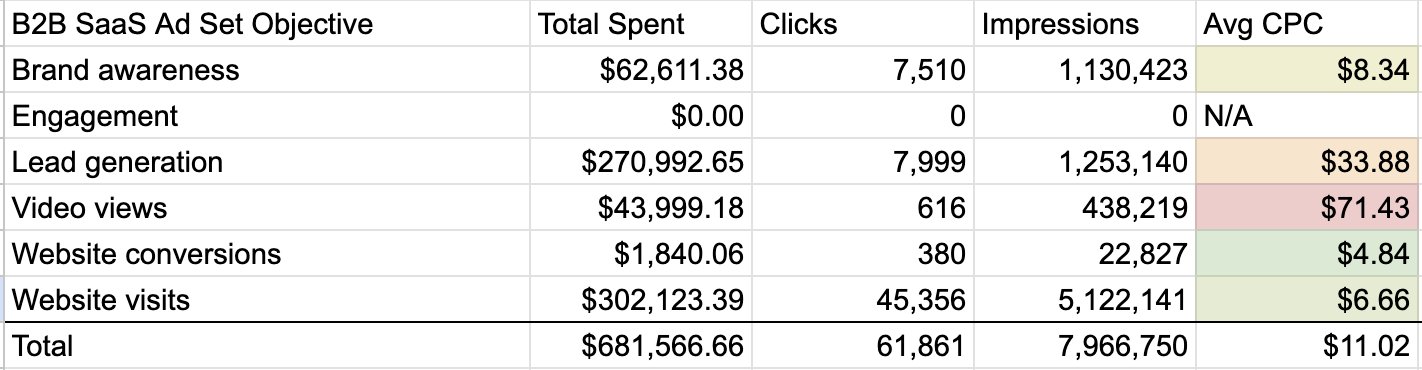Click the yellow $8.34 Brand awareness CPC cell

(x=1308, y=70)
